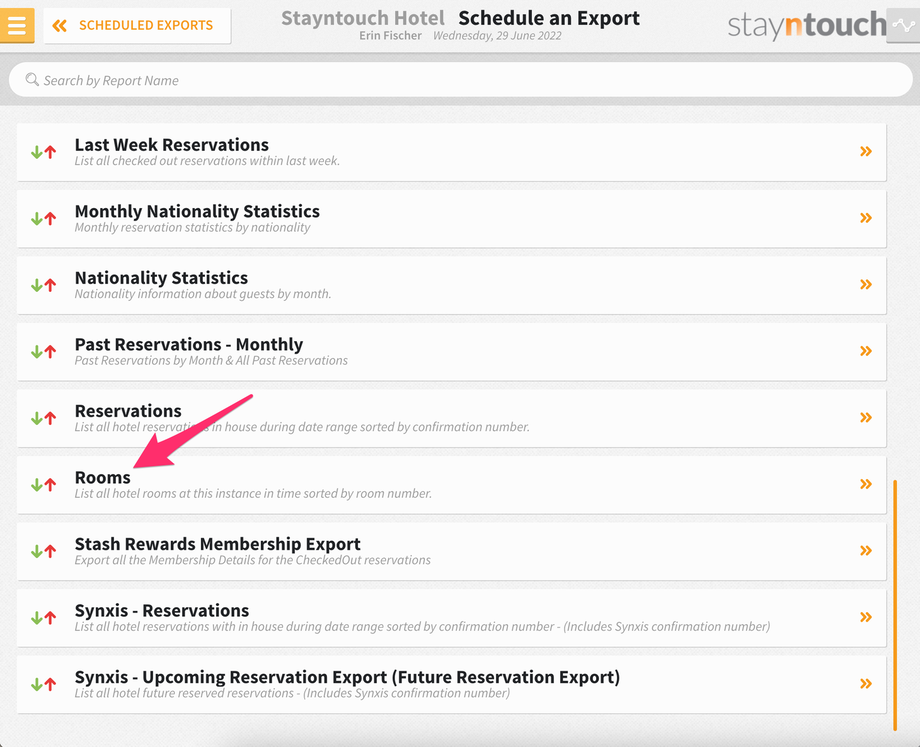Expand Last Week Reservations with its chevron
Screen dimensions: 920x747
point(865,151)
